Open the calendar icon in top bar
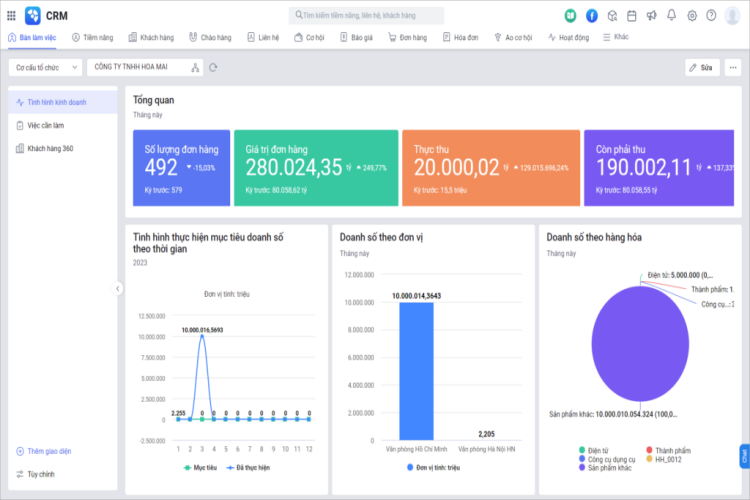This screenshot has width=750, height=500. tap(631, 15)
